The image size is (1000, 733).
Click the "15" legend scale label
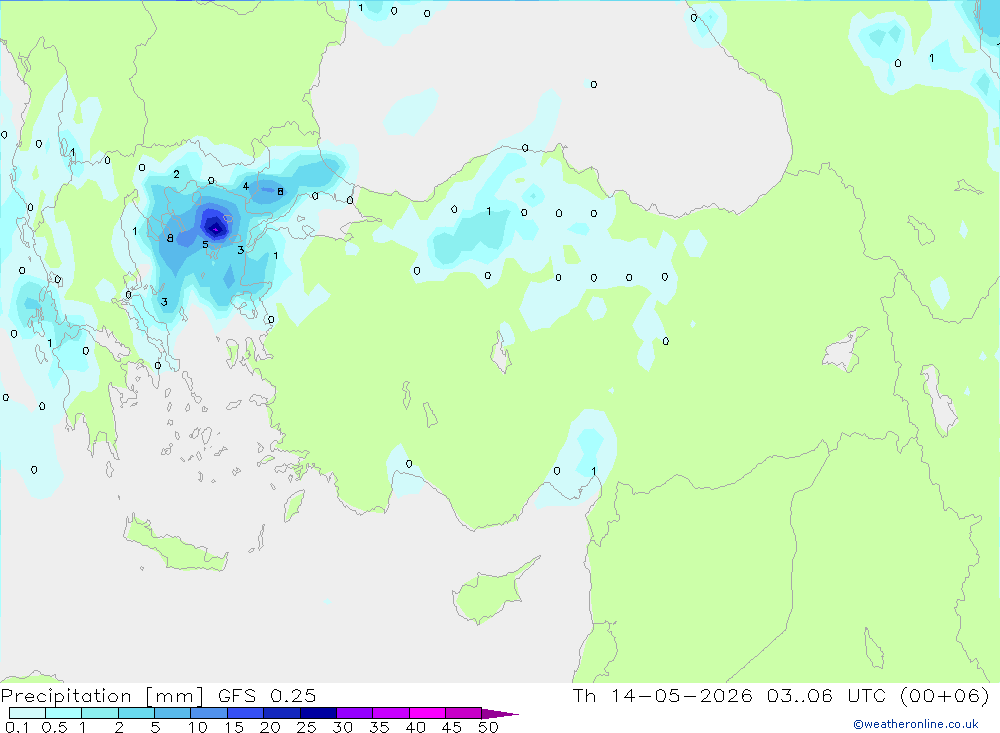pyautogui.click(x=234, y=727)
